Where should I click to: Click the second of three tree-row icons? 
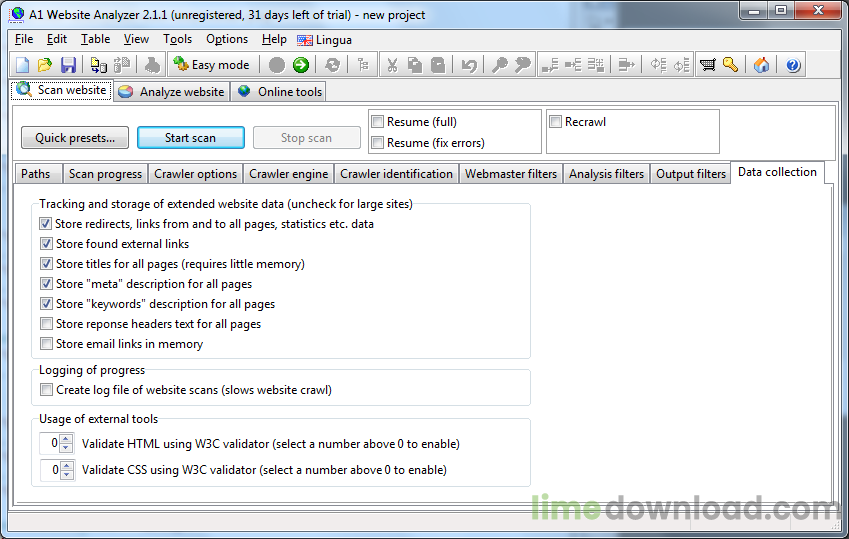coord(573,65)
